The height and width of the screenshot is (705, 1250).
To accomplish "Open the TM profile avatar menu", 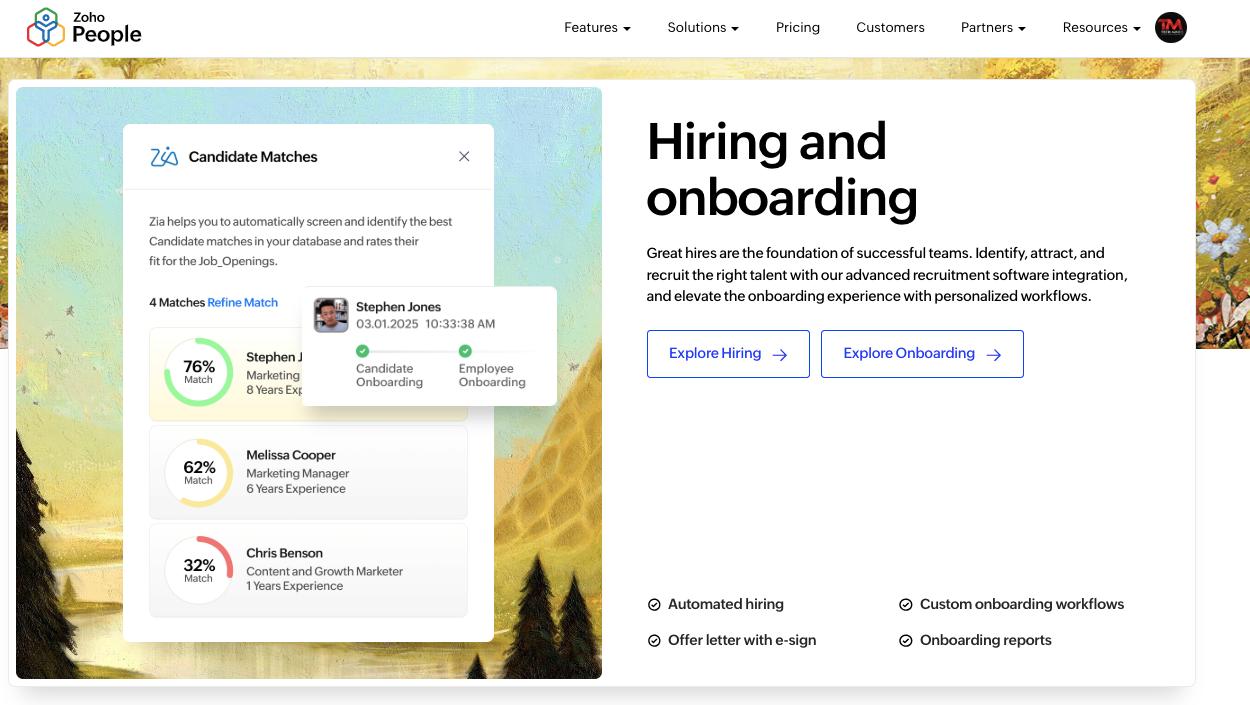I will 1171,27.
